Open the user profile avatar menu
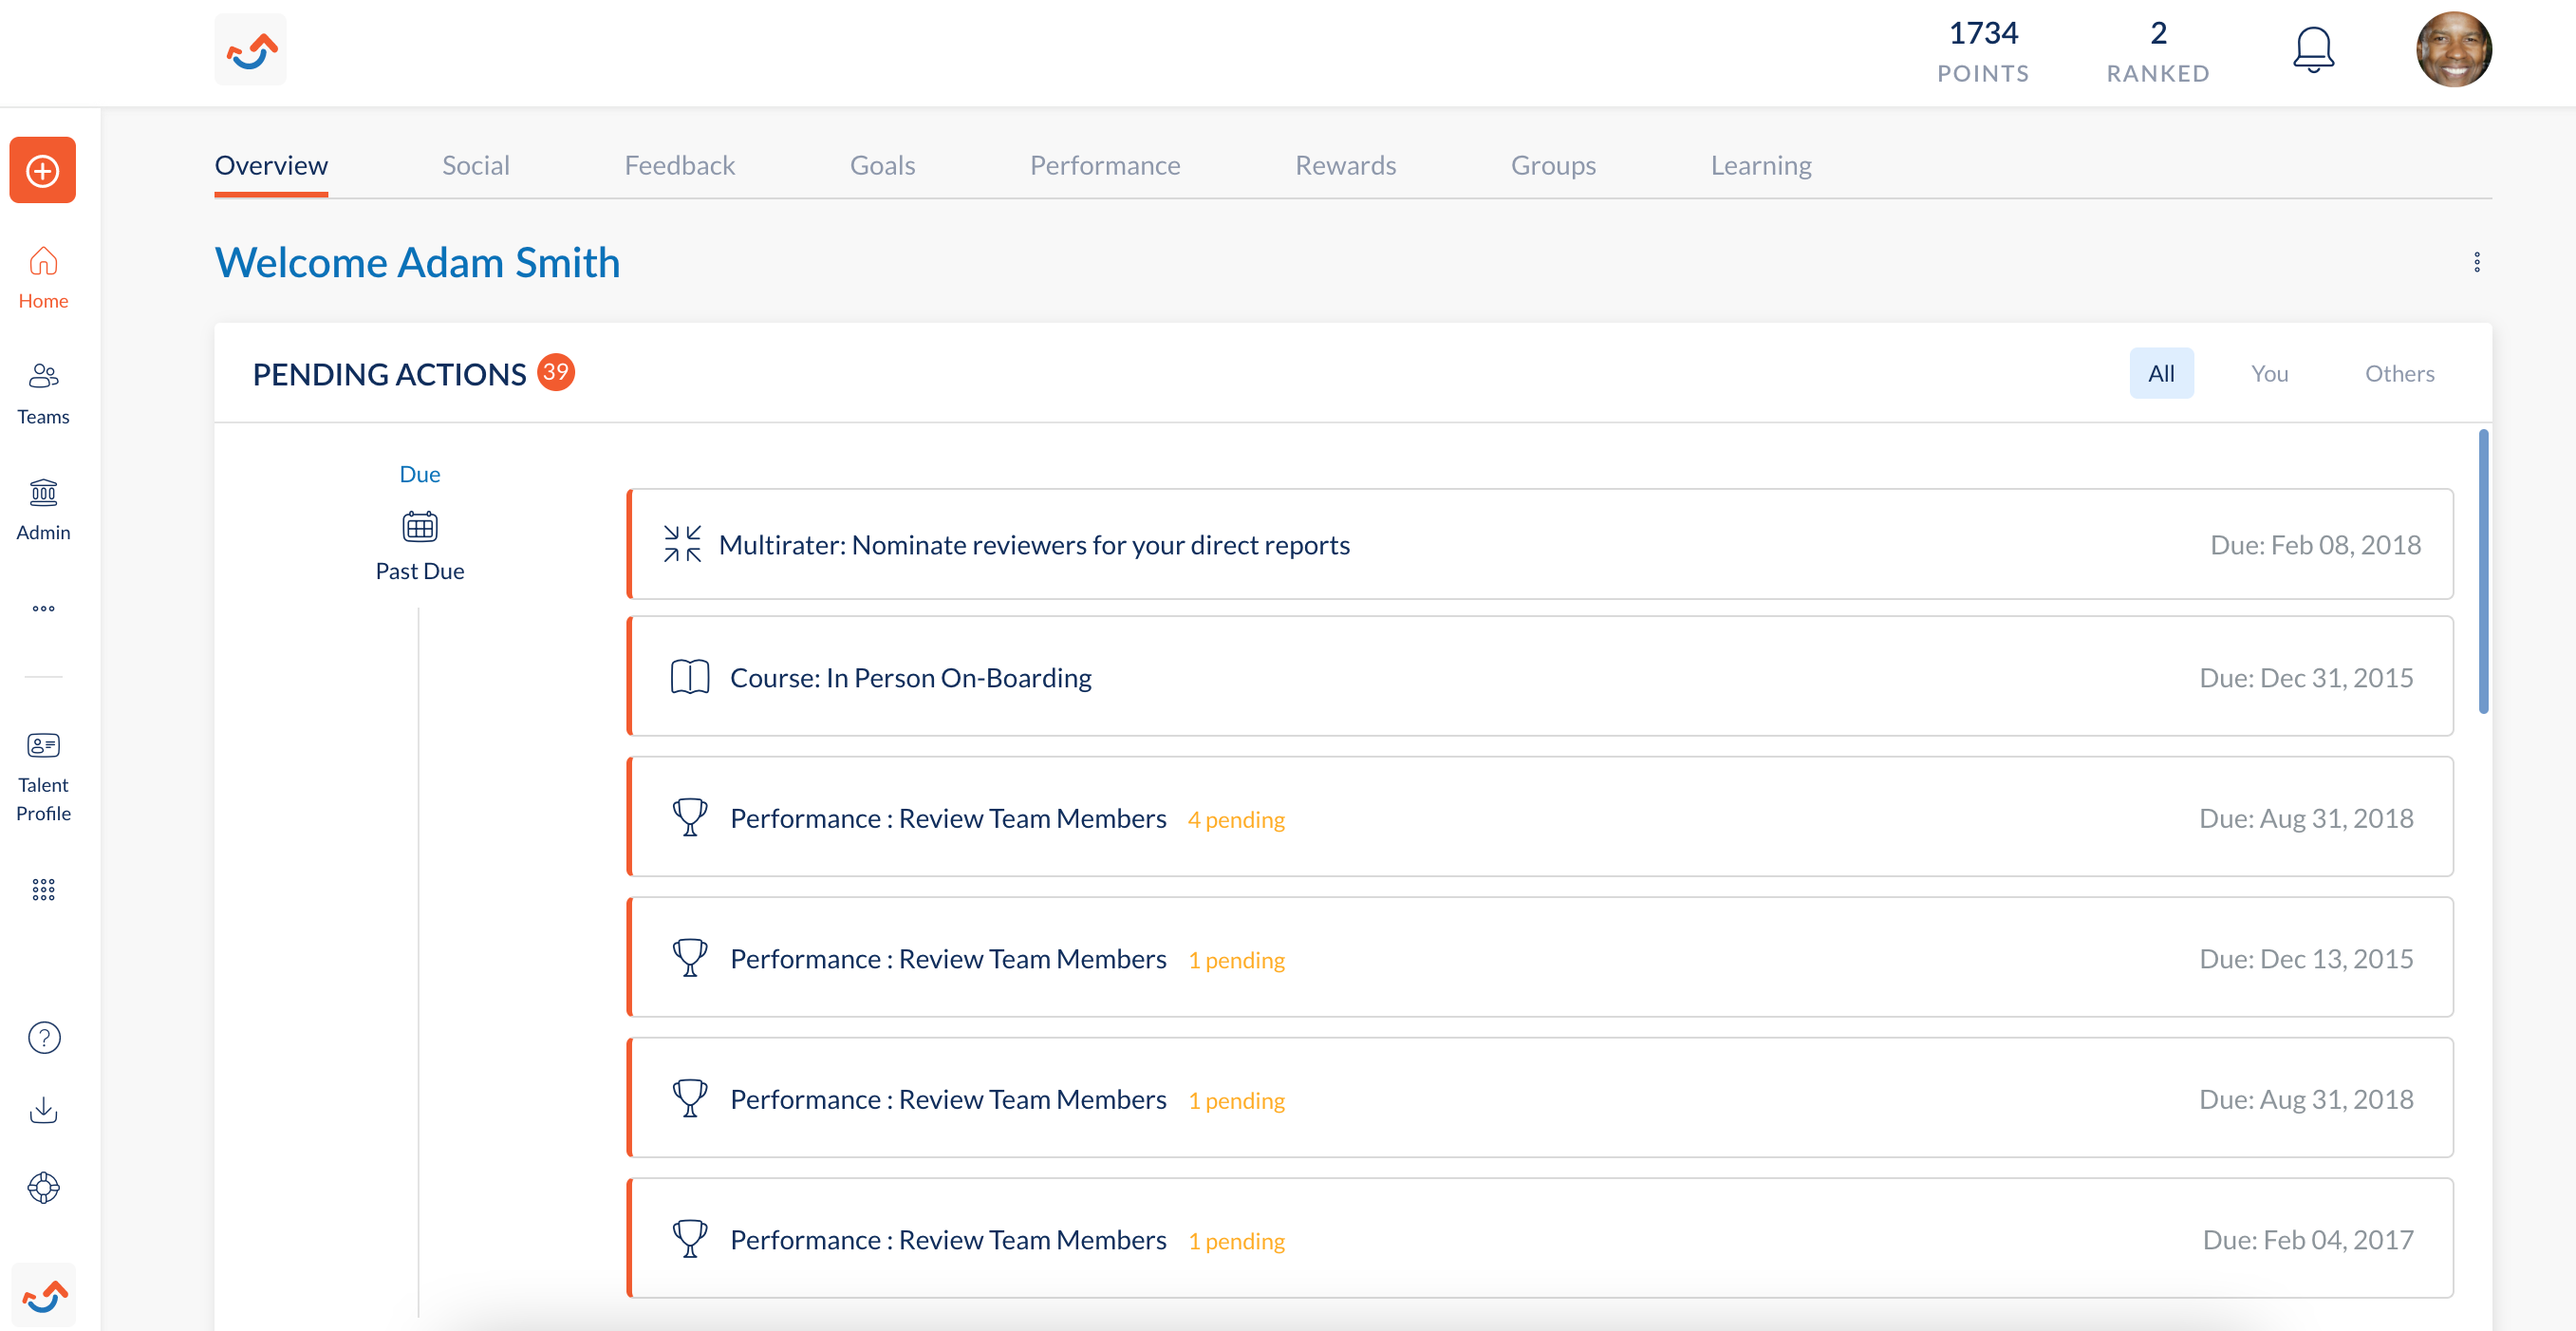 point(2452,50)
